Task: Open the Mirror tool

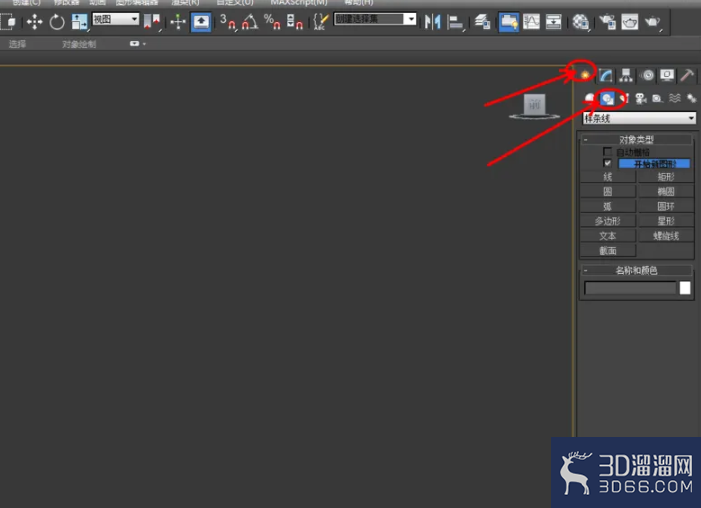Action: pos(432,21)
